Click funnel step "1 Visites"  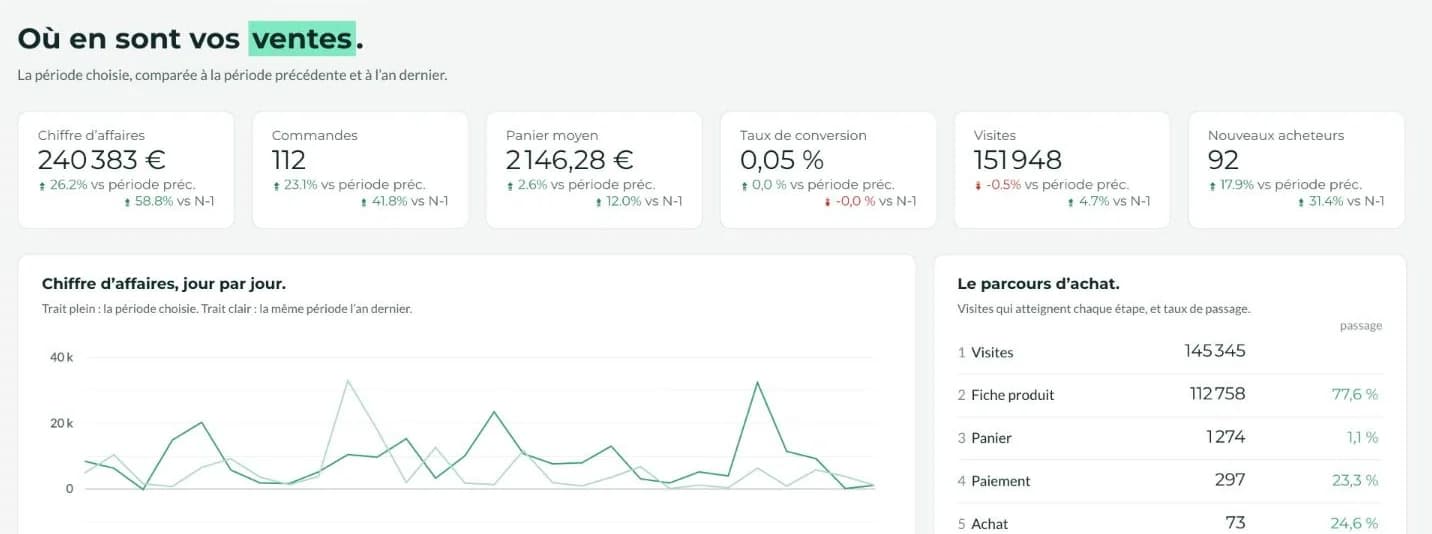pyautogui.click(x=985, y=352)
